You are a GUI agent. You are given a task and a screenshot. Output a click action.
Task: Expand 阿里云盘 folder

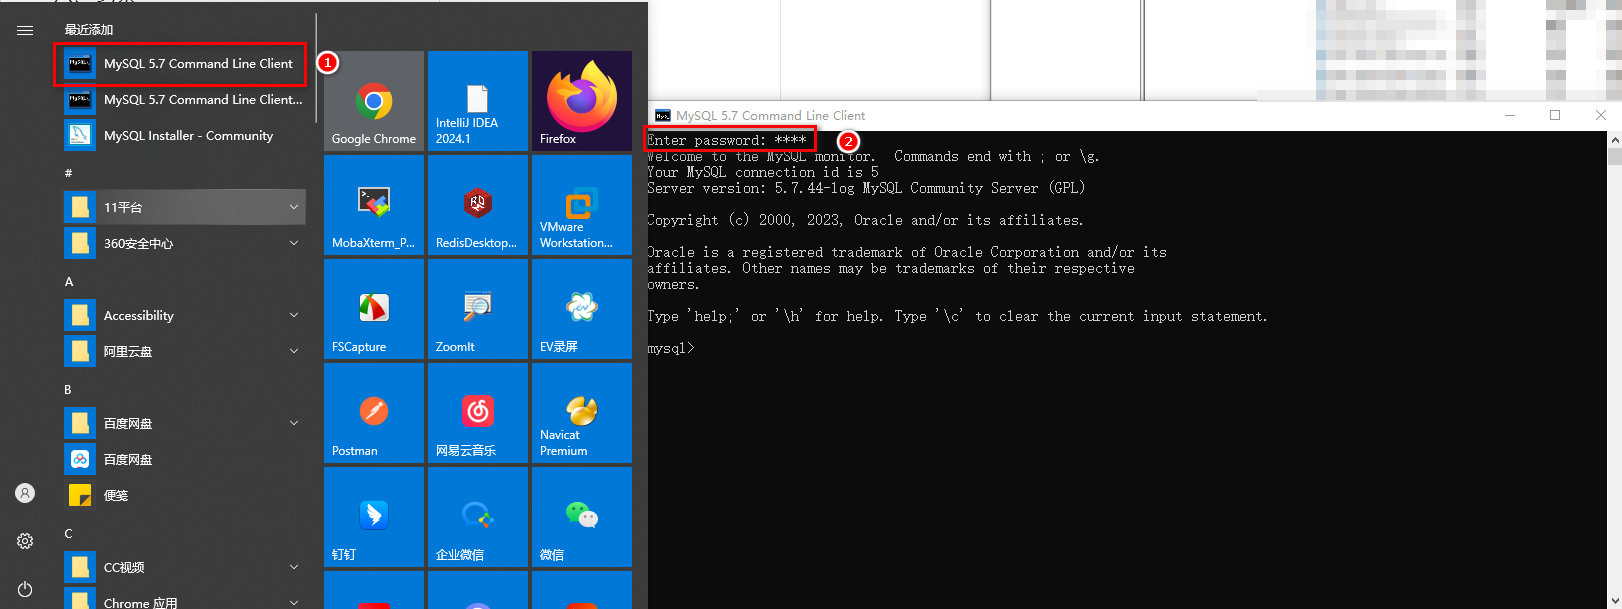tap(184, 352)
